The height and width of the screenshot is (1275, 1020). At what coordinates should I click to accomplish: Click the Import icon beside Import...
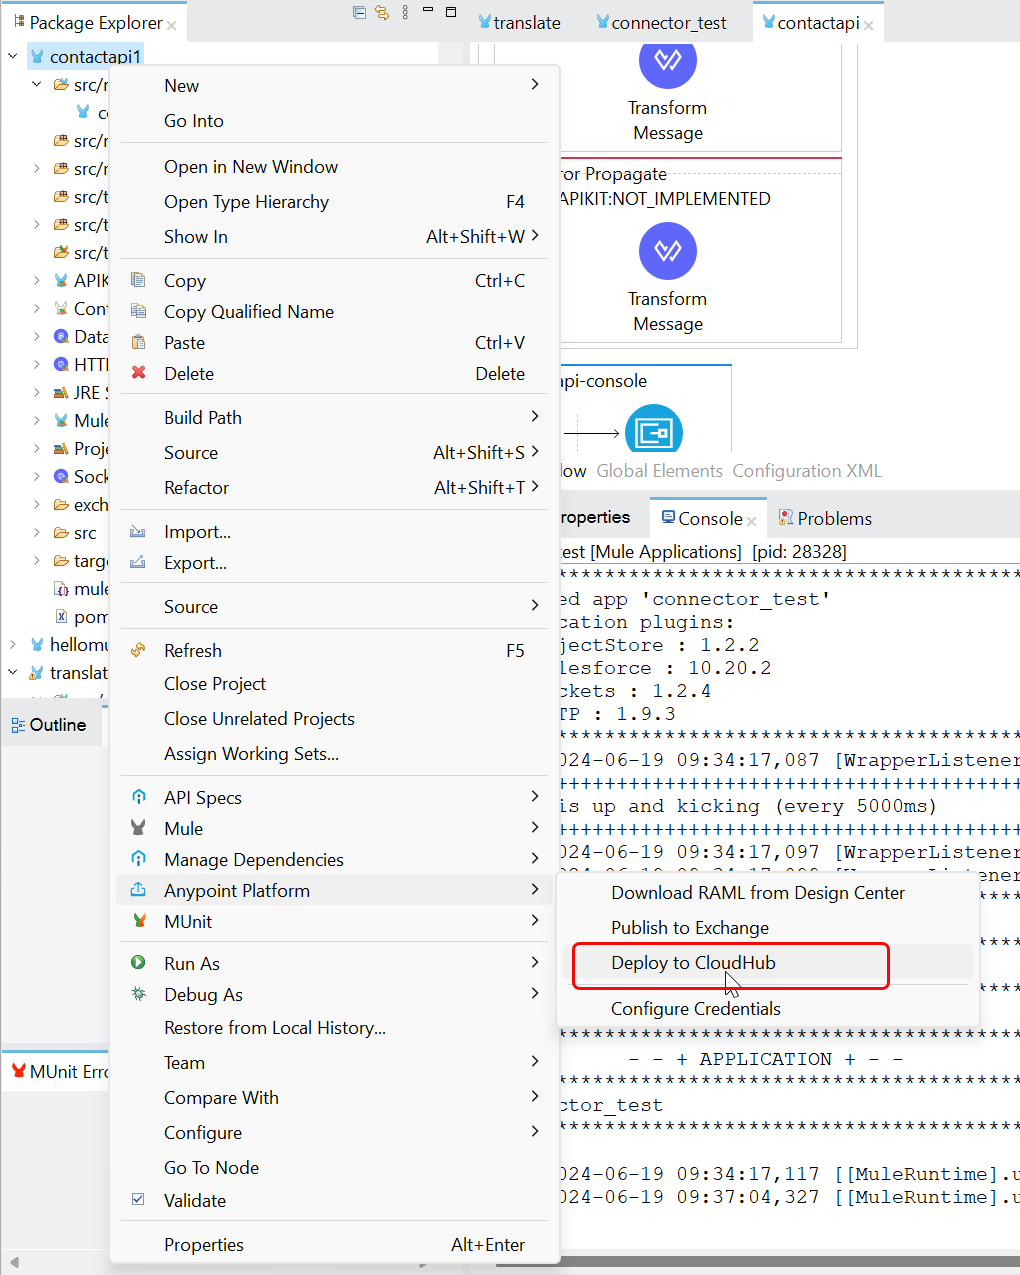140,532
